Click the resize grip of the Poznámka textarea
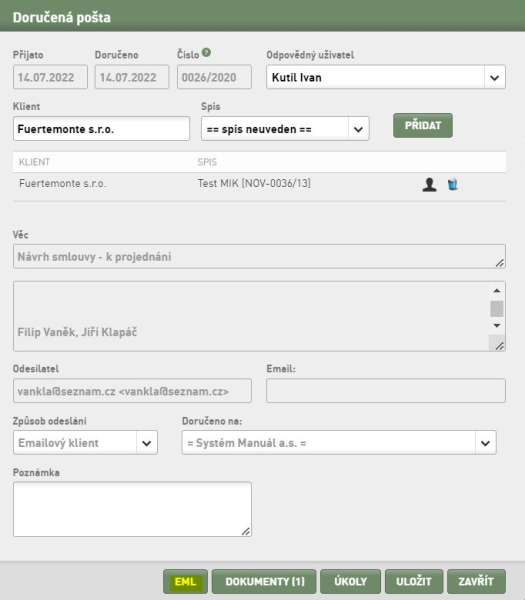 pyautogui.click(x=246, y=531)
